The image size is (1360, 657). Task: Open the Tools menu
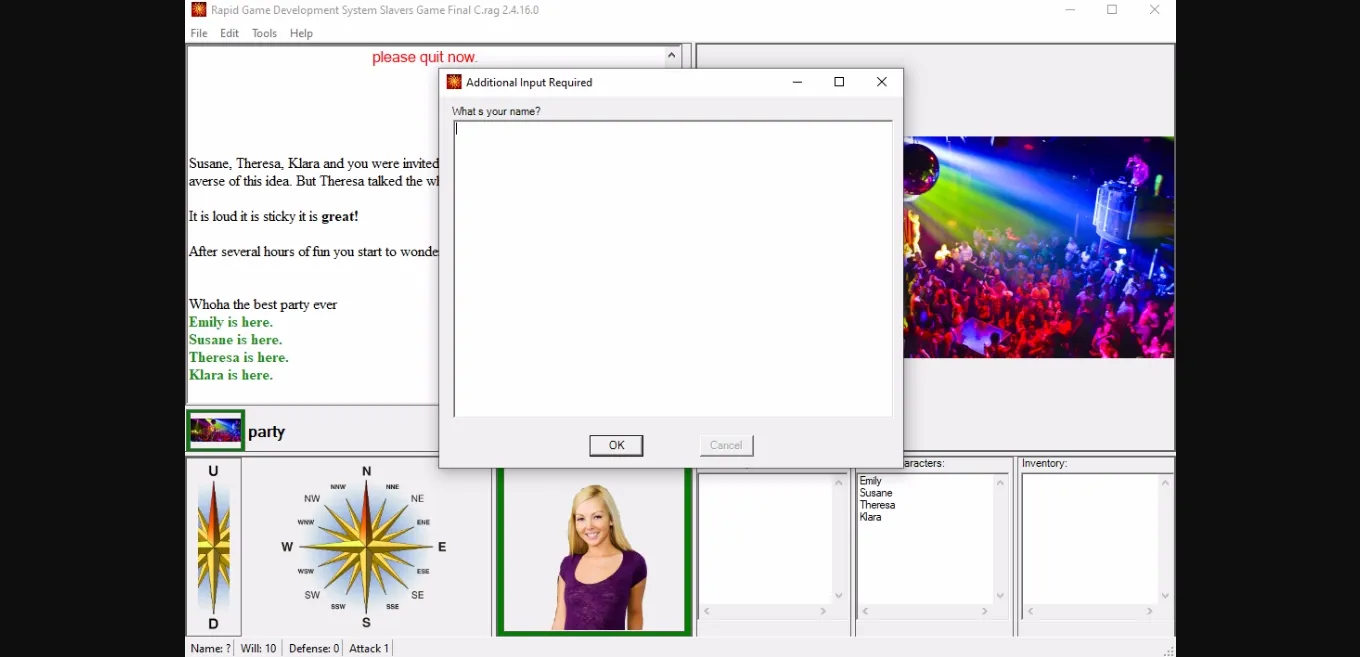(264, 33)
